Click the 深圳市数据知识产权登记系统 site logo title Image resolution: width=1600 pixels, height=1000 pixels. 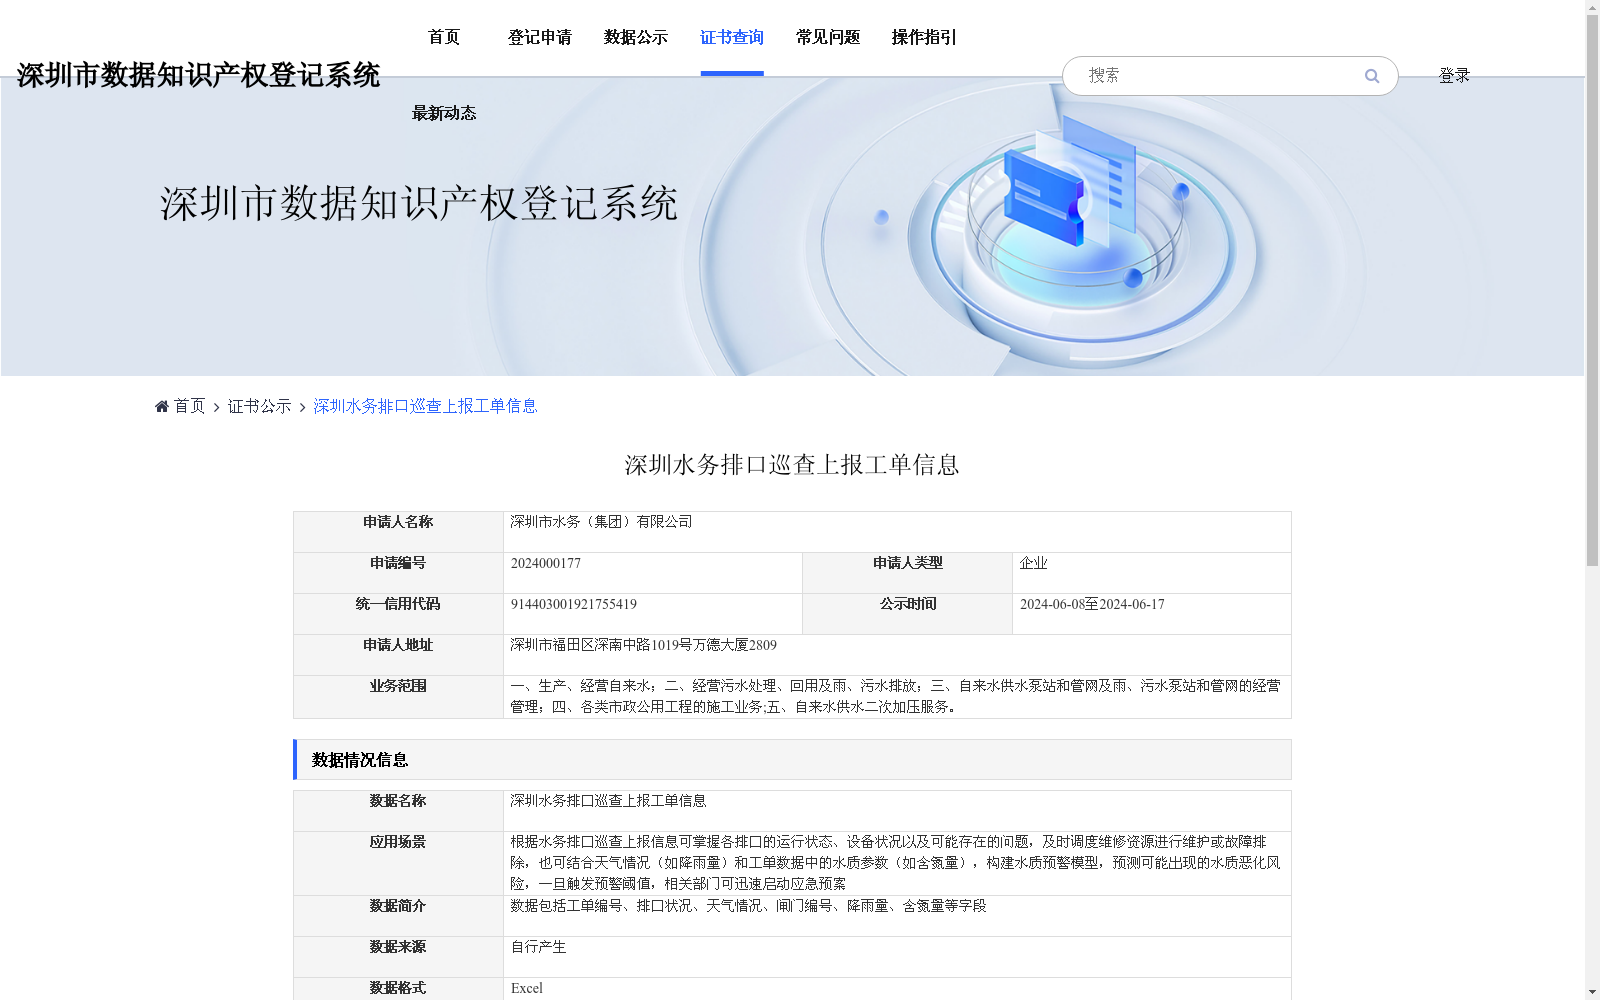tap(198, 75)
